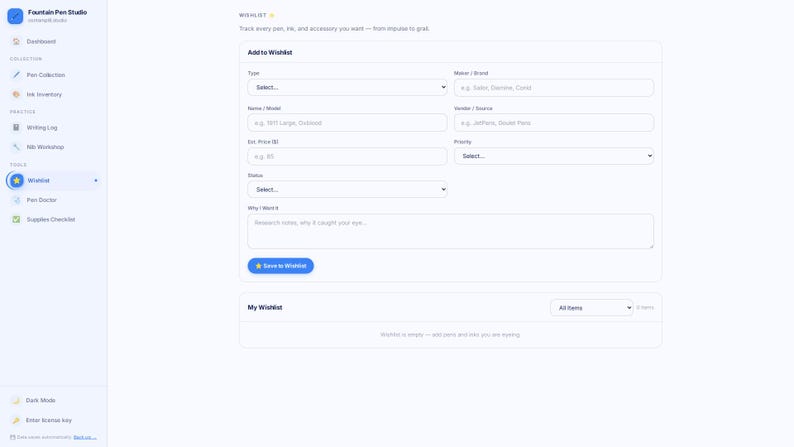Open Dashboard via its house icon
794x447 pixels.
coord(16,42)
